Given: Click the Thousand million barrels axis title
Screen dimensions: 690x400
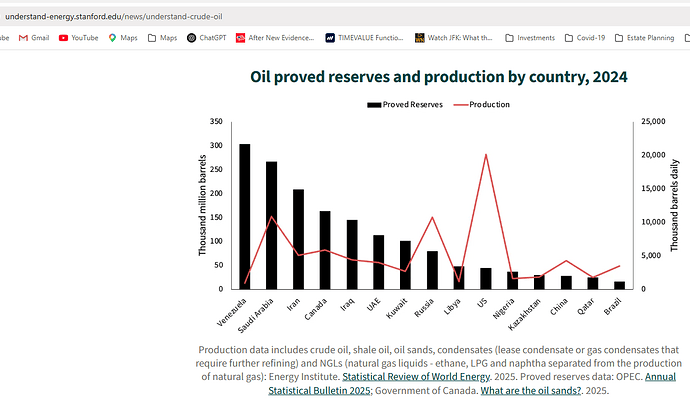Looking at the screenshot, I should coord(202,205).
